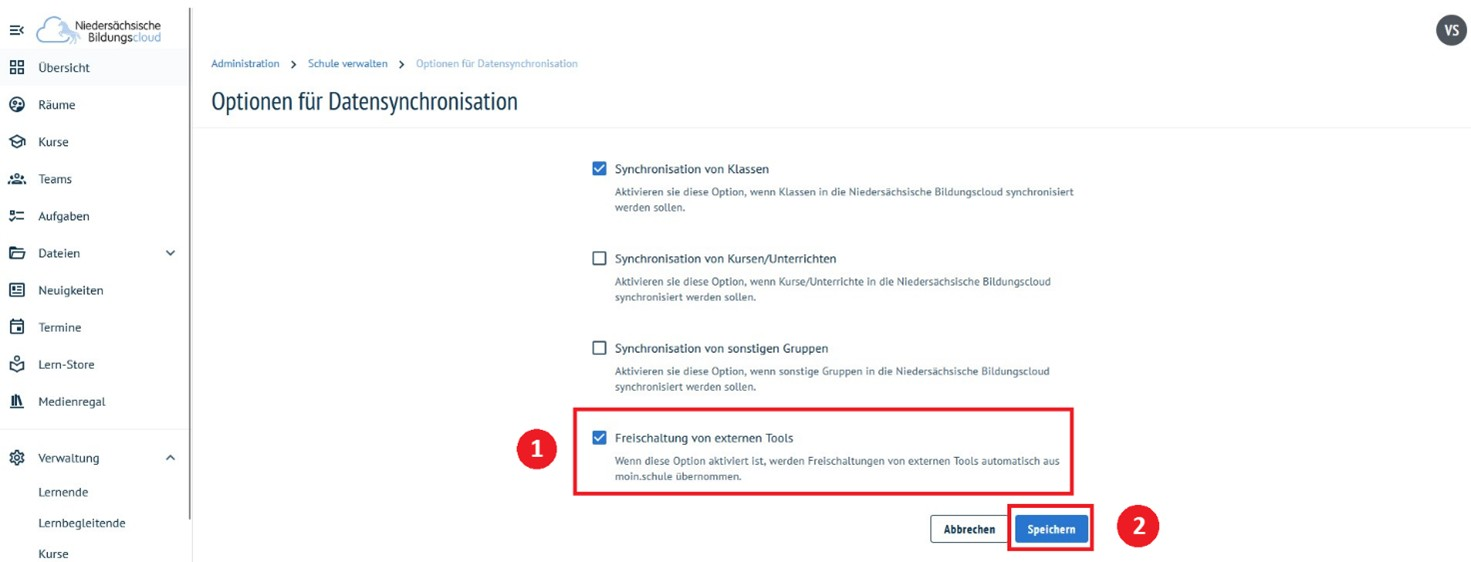Select Lernende under Verwaltung
This screenshot has width=1471, height=562.
pos(63,492)
